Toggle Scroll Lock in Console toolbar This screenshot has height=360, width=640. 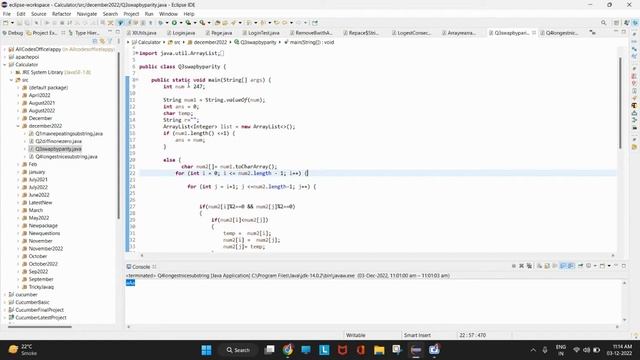547,266
